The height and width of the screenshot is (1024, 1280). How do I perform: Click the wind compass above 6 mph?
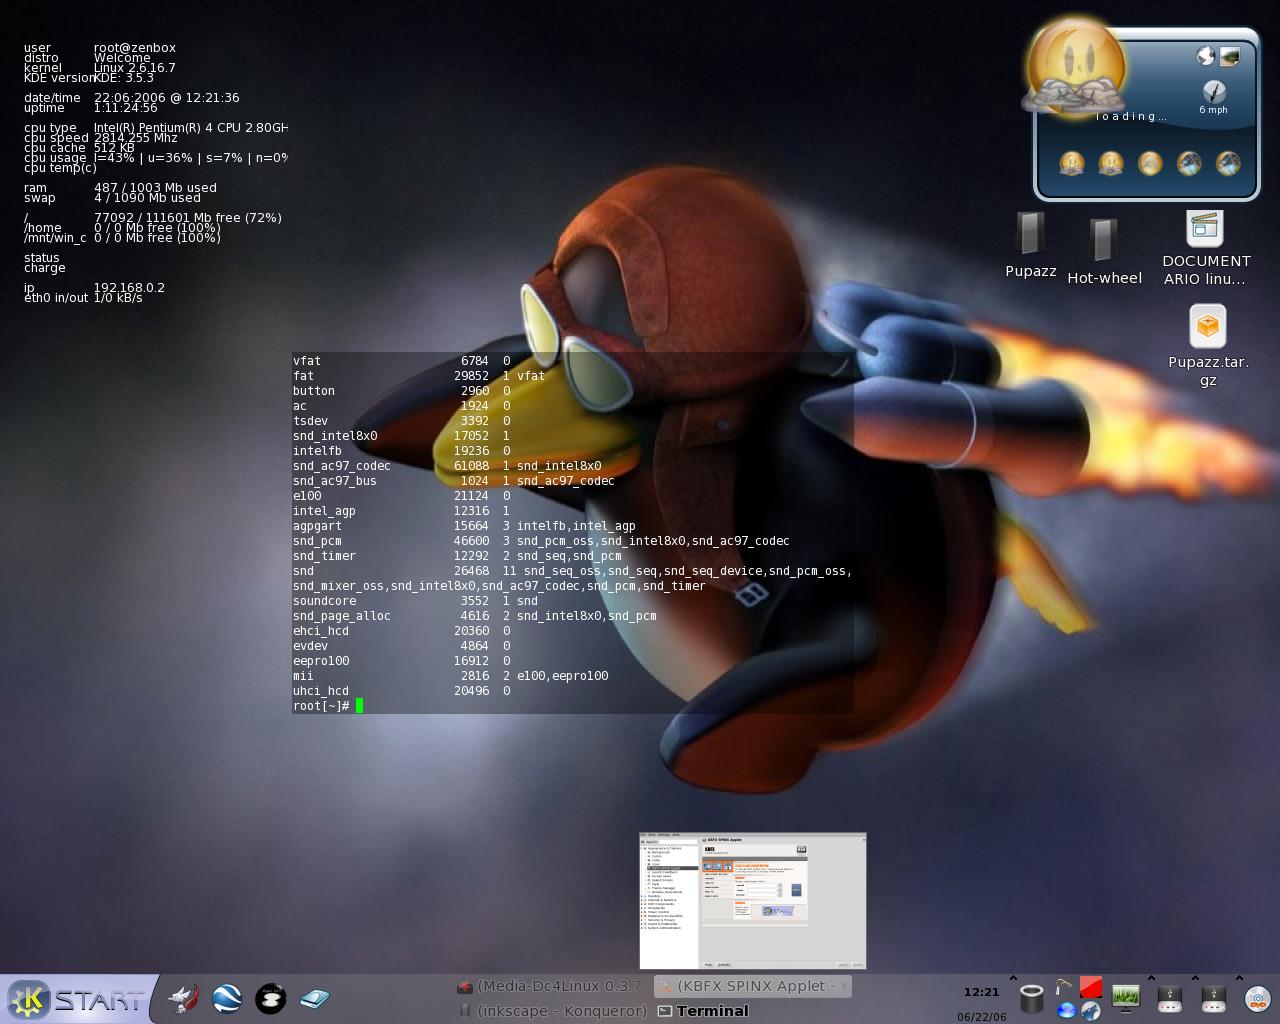tap(1213, 91)
